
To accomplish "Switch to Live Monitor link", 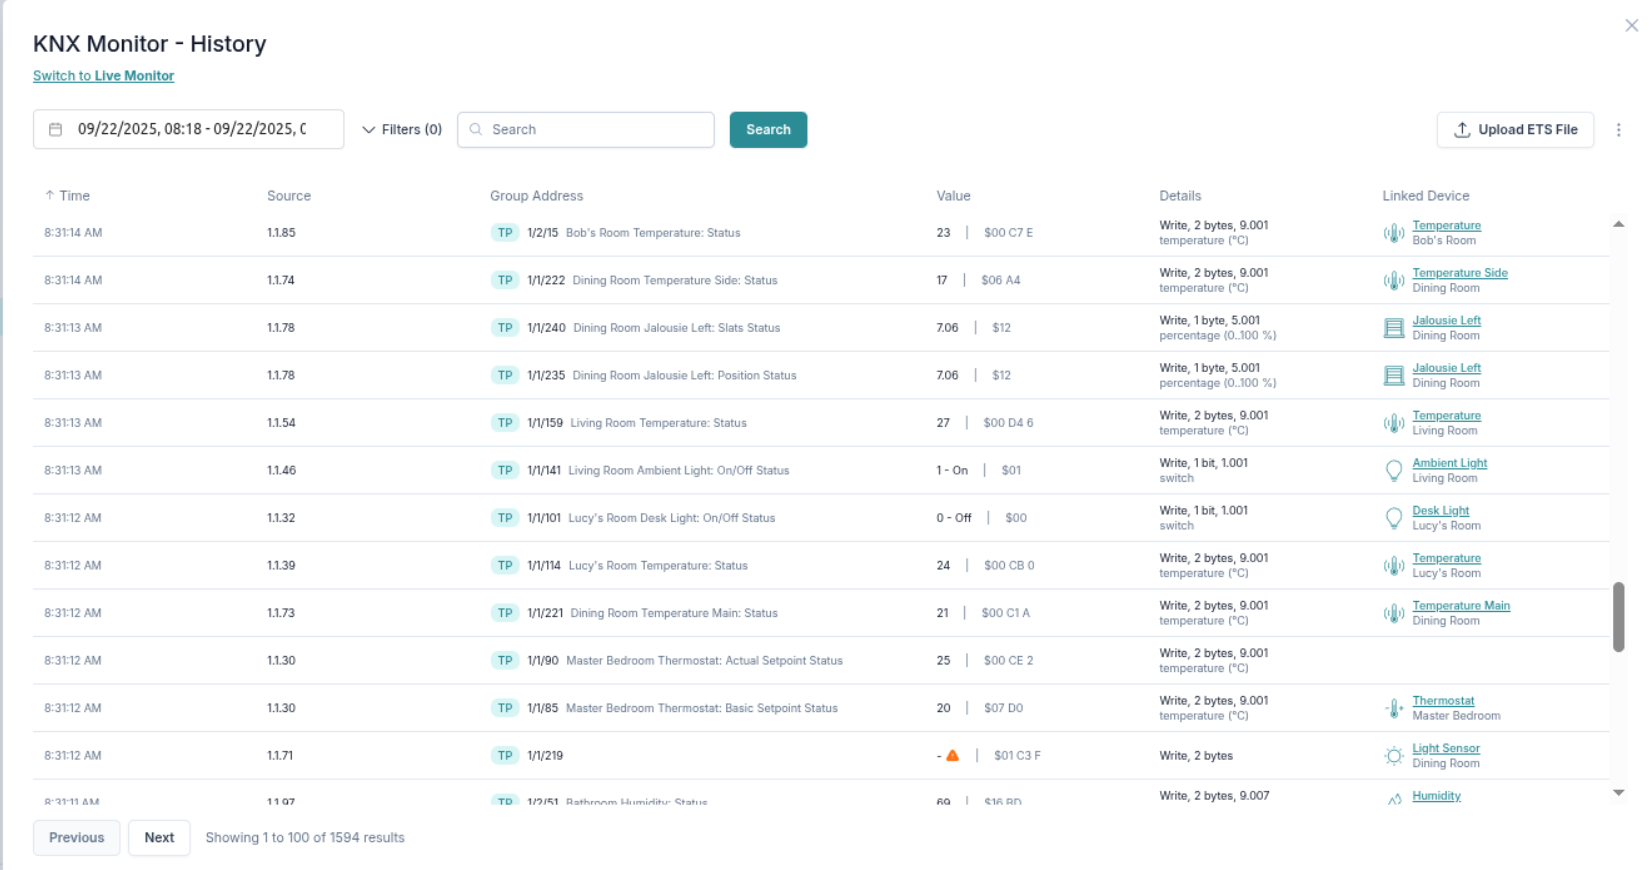I will 103,76.
